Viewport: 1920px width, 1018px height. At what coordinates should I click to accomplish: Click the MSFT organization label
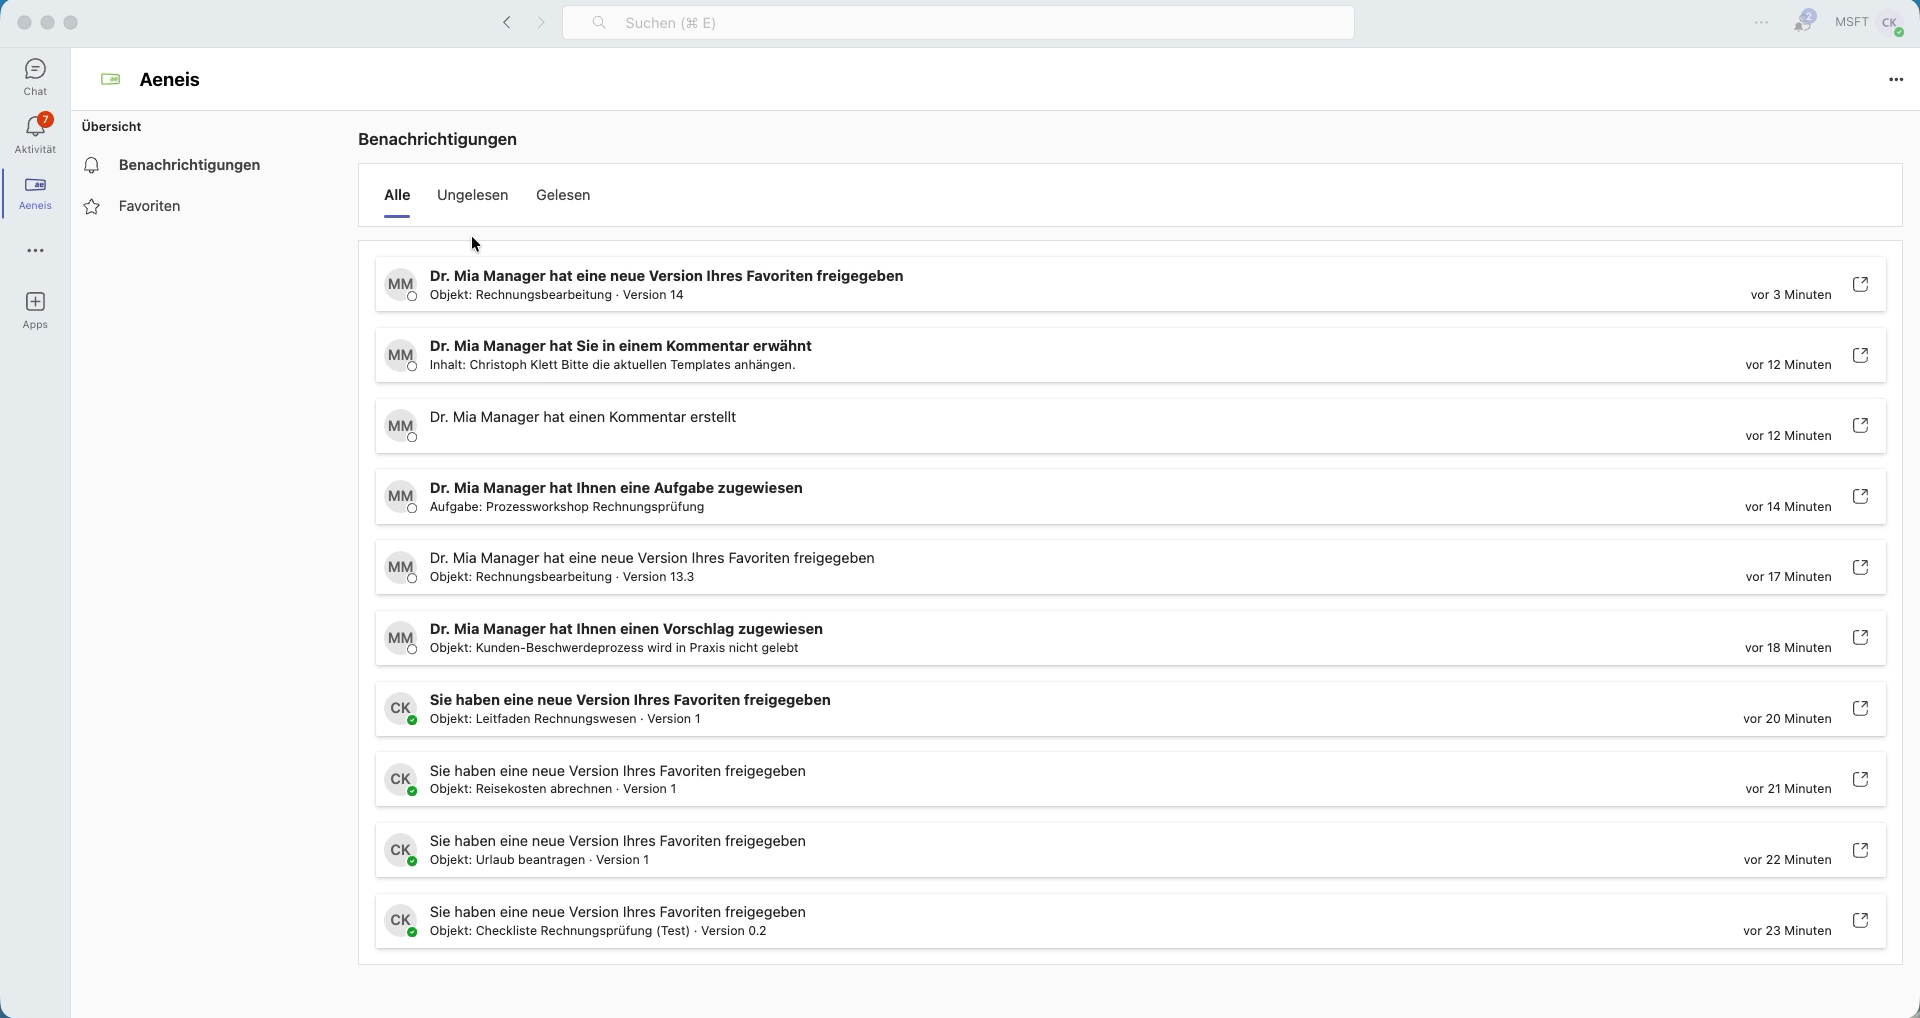pos(1851,22)
